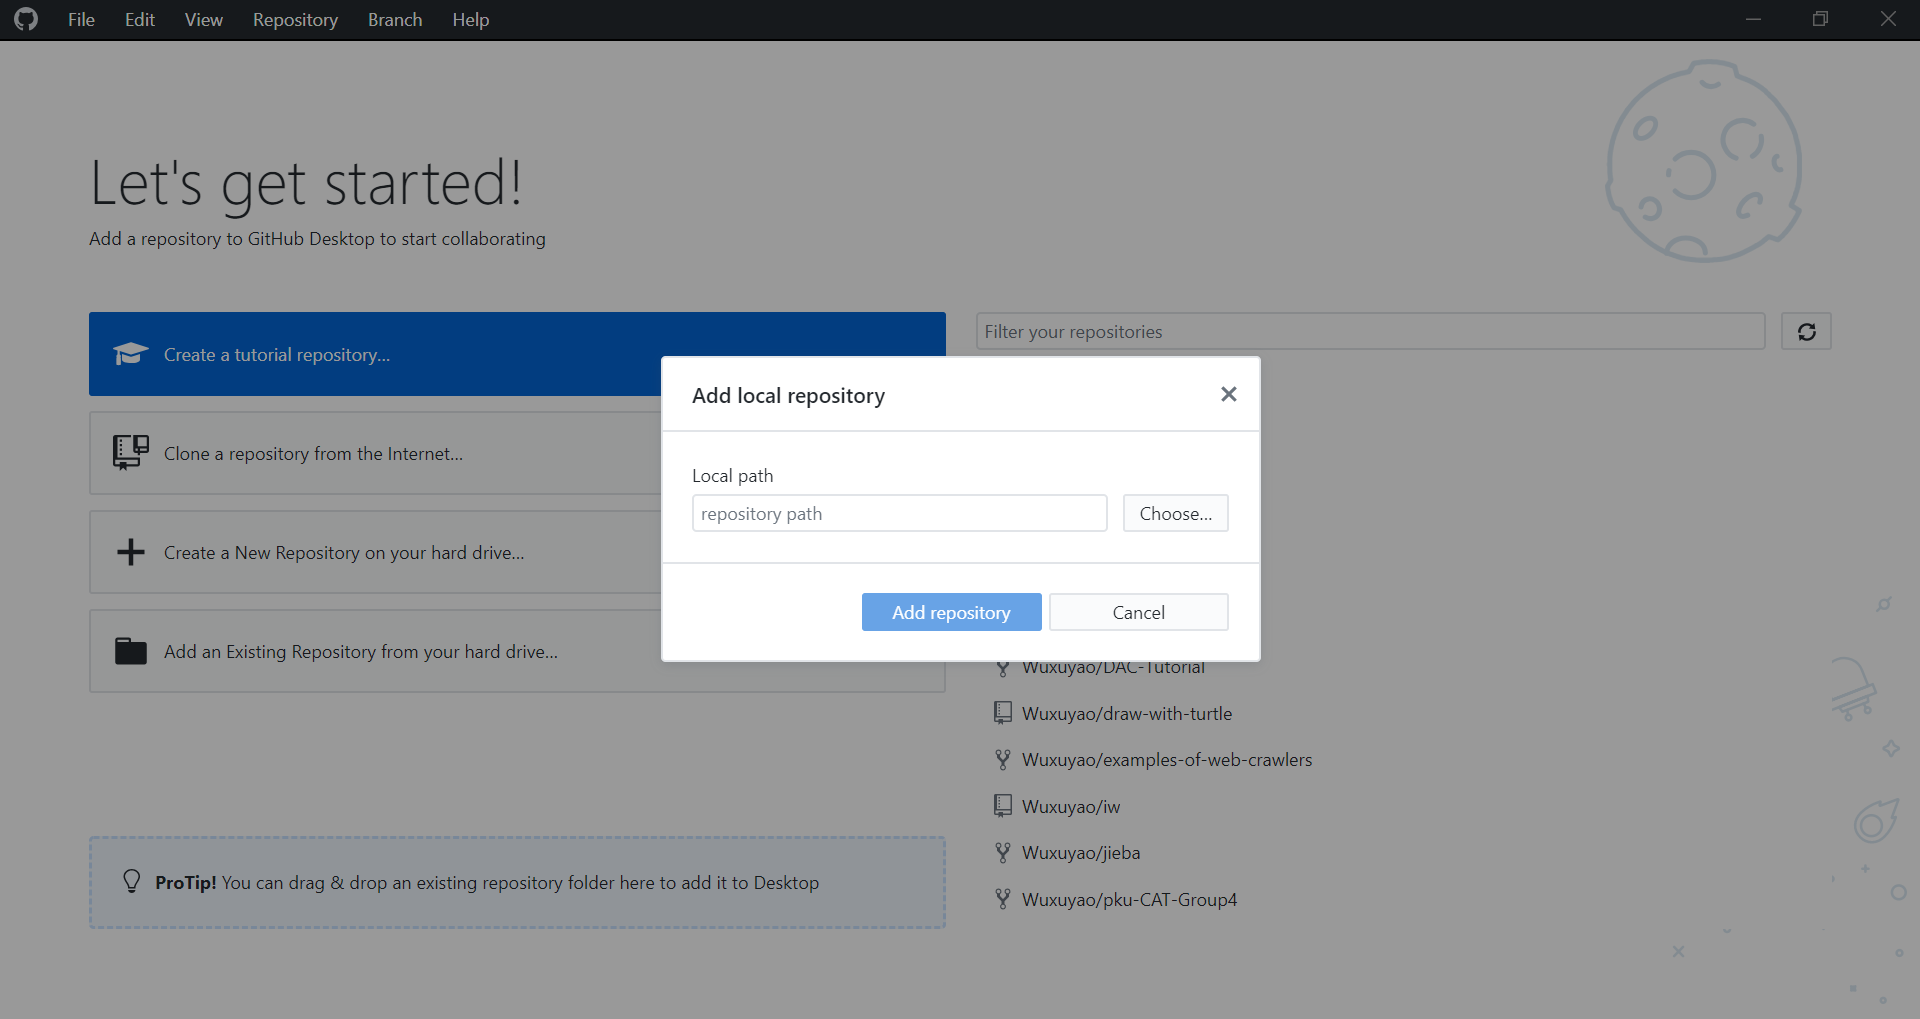The width and height of the screenshot is (1920, 1019).
Task: Click the repository path input field
Action: point(898,513)
